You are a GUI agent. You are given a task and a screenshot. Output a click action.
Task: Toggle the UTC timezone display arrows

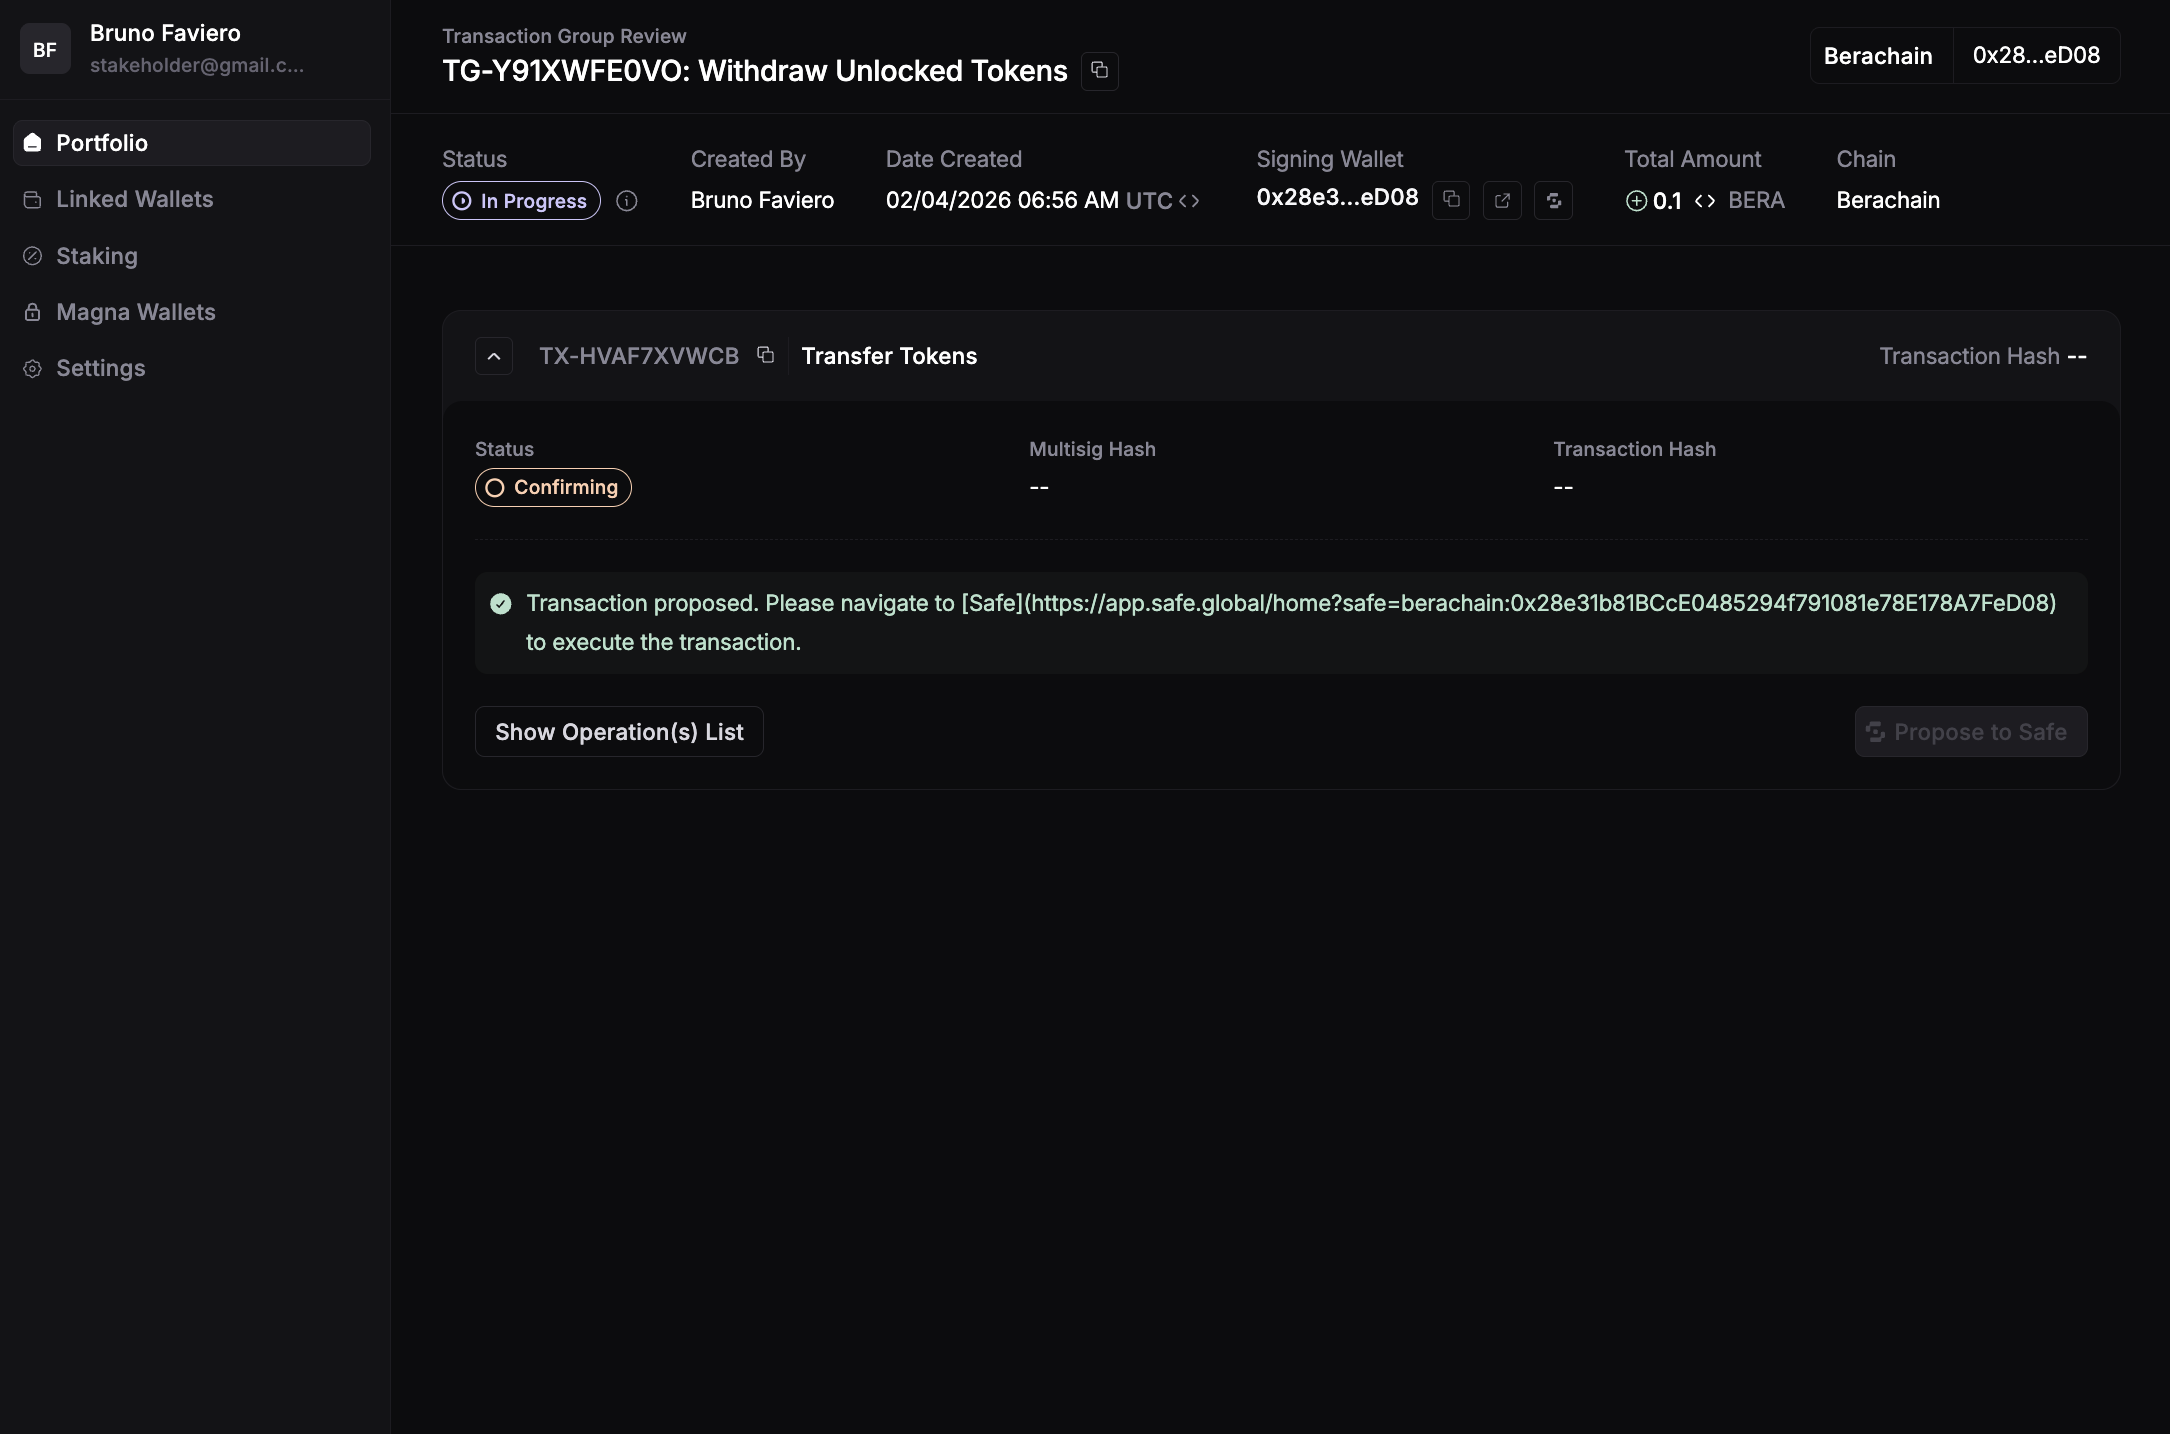(1189, 201)
